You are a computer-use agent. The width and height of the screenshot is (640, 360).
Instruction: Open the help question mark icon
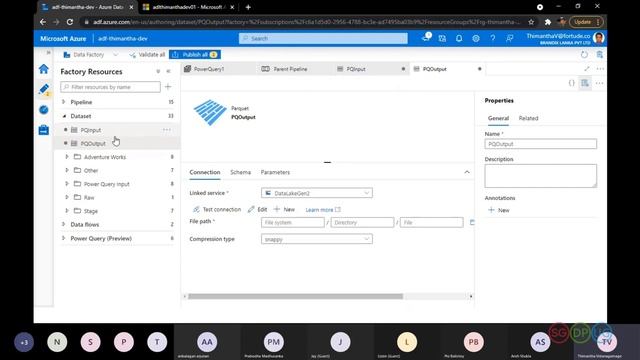click(x=493, y=38)
